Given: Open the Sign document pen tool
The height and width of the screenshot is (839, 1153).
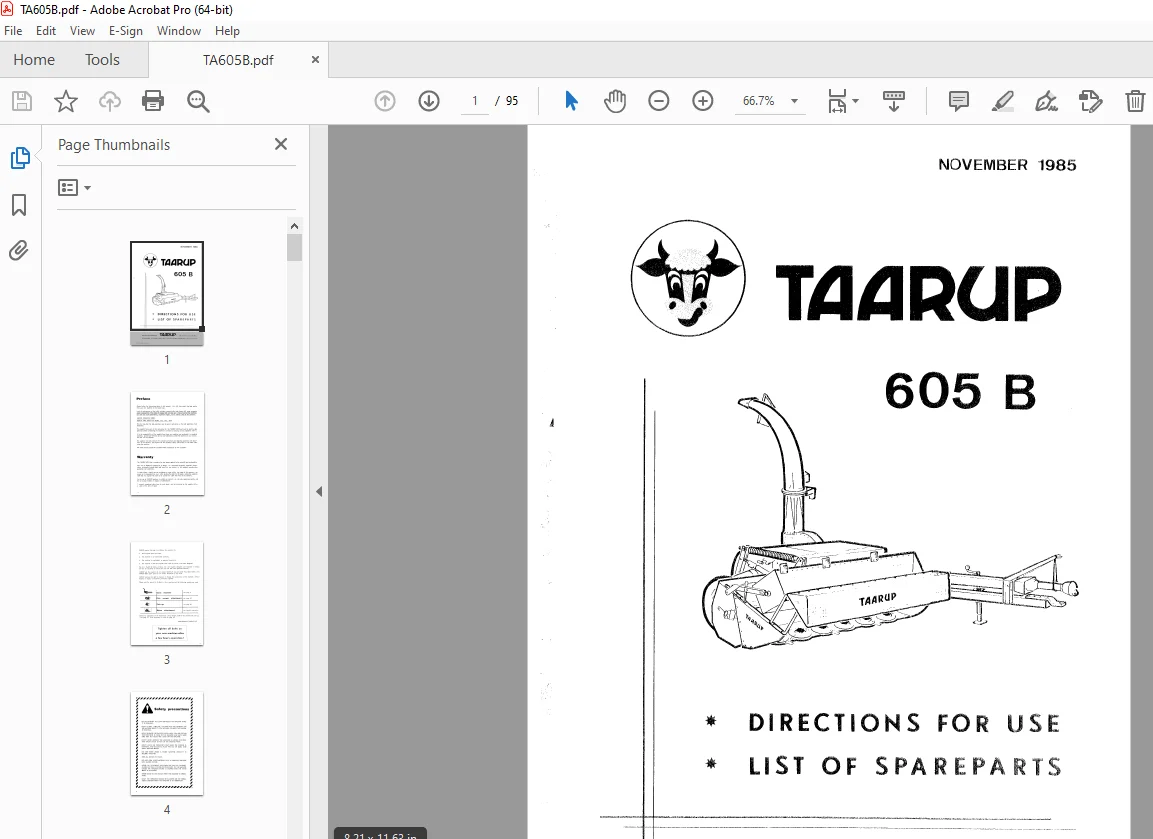Looking at the screenshot, I should (1046, 101).
